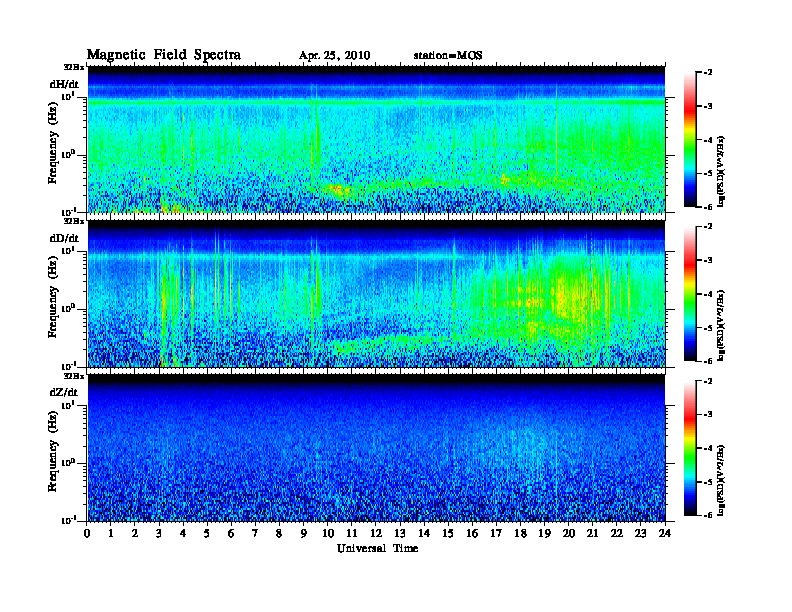The width and height of the screenshot is (792, 612).
Task: Click the "14" hour tick label
Action: [424, 534]
